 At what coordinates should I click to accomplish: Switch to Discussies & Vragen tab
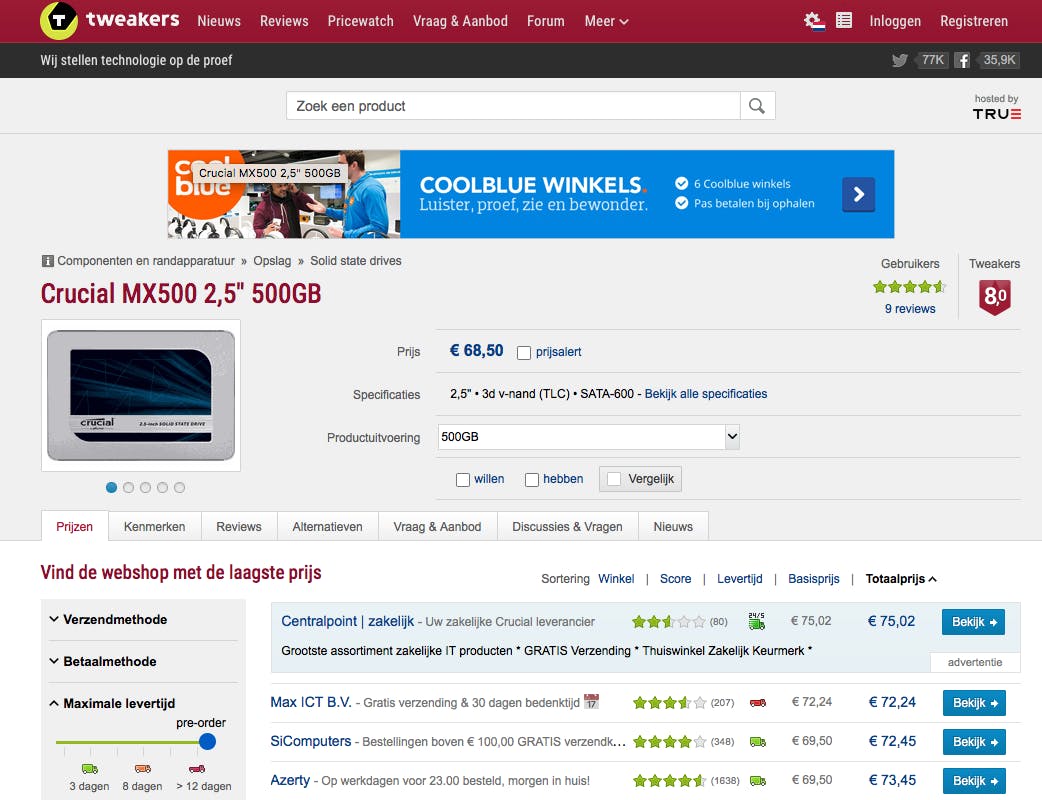[x=567, y=526]
